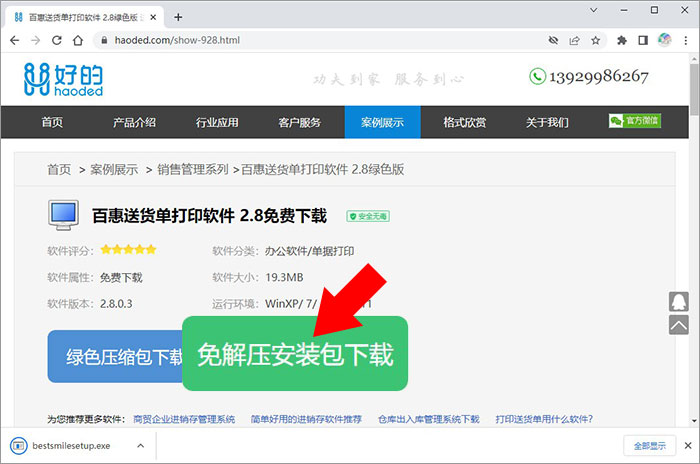Close the downloads bar
This screenshot has height=464, width=700.
click(x=688, y=446)
